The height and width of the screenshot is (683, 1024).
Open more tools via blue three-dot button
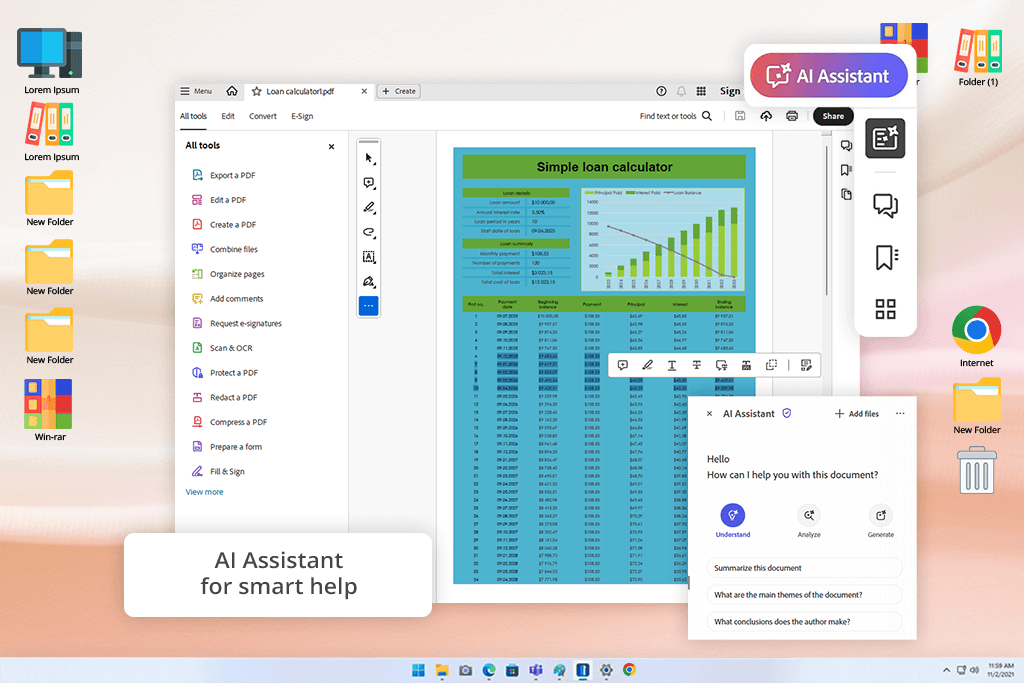point(368,306)
